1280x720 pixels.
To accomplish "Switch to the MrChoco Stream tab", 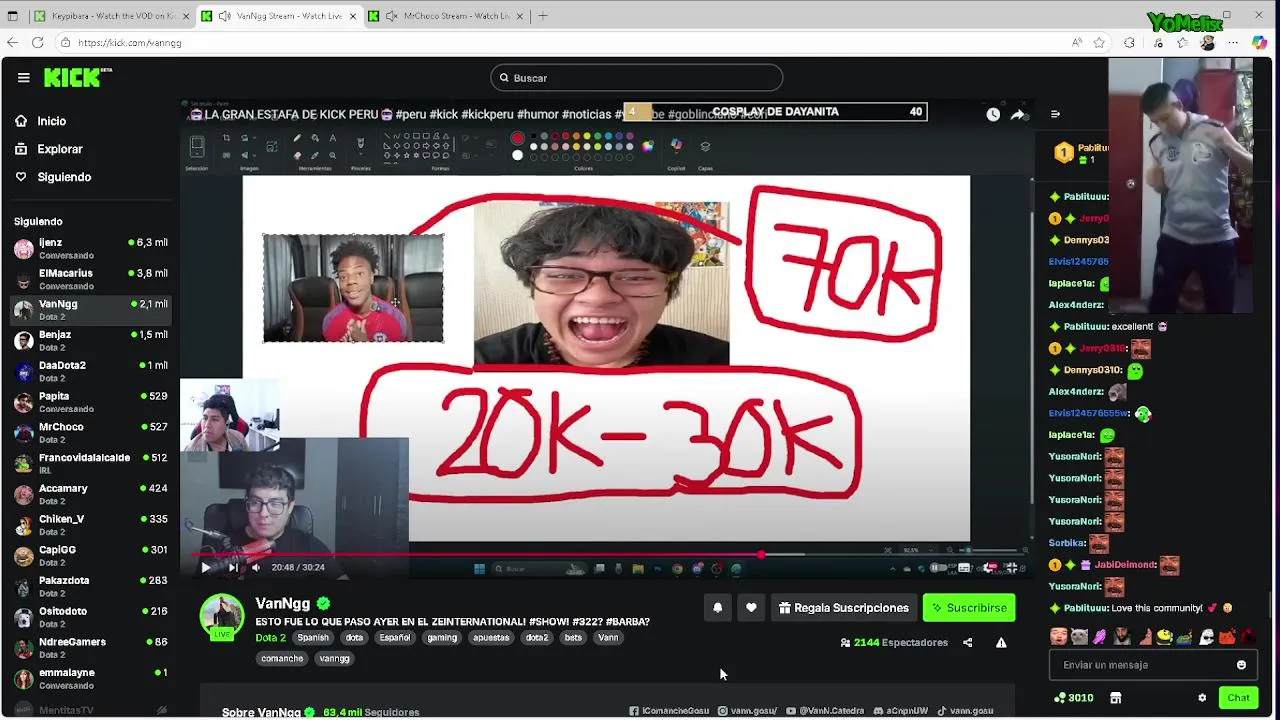I will point(448,16).
